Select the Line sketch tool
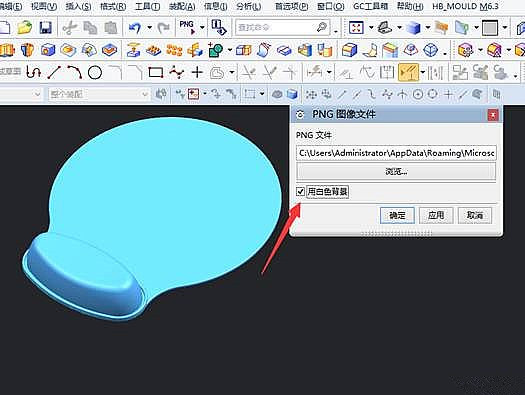This screenshot has width=525, height=395. (x=54, y=72)
